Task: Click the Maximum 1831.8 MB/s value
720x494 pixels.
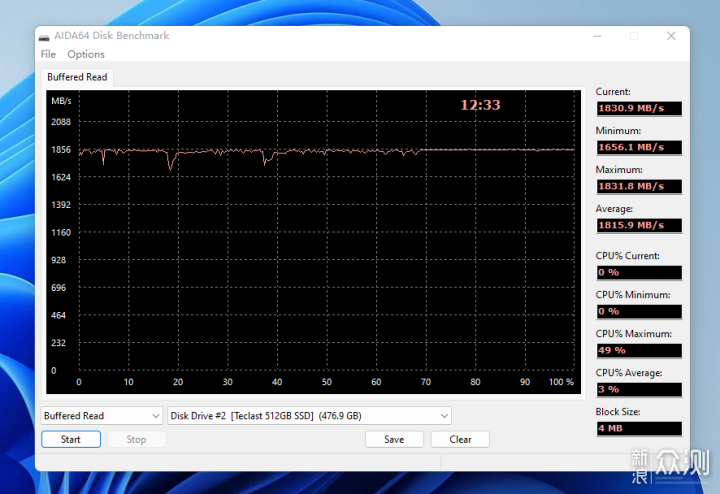Action: [x=639, y=186]
